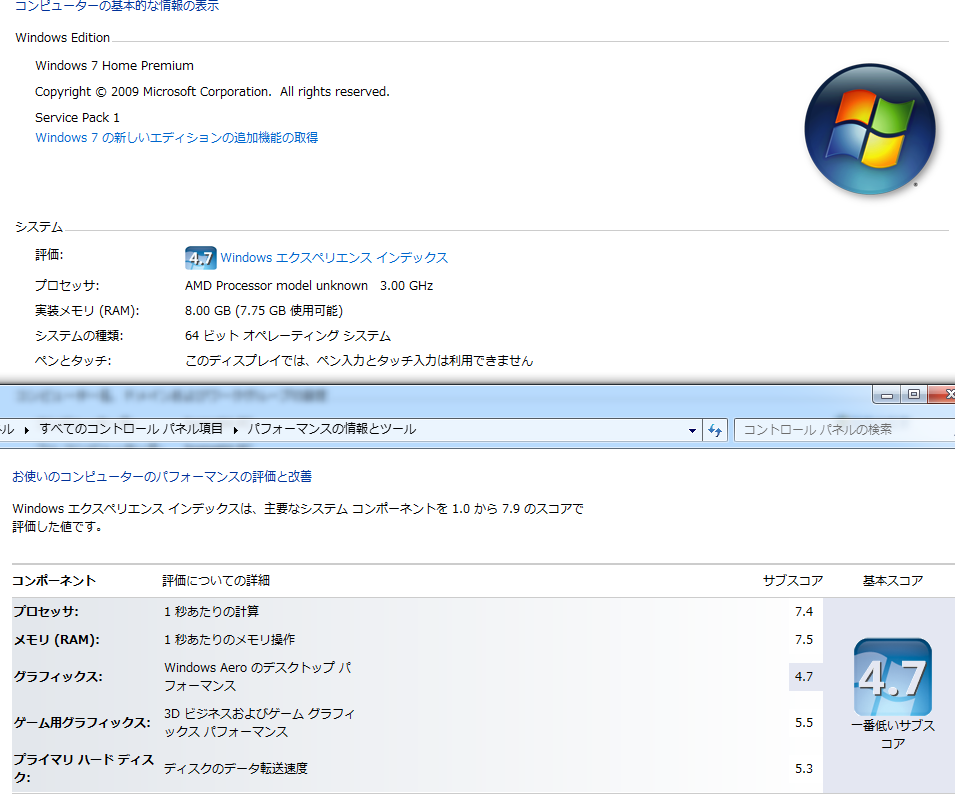Select すべてのコントロール パネル項目 breadcrumb
Image resolution: width=955 pixels, height=794 pixels.
131,429
